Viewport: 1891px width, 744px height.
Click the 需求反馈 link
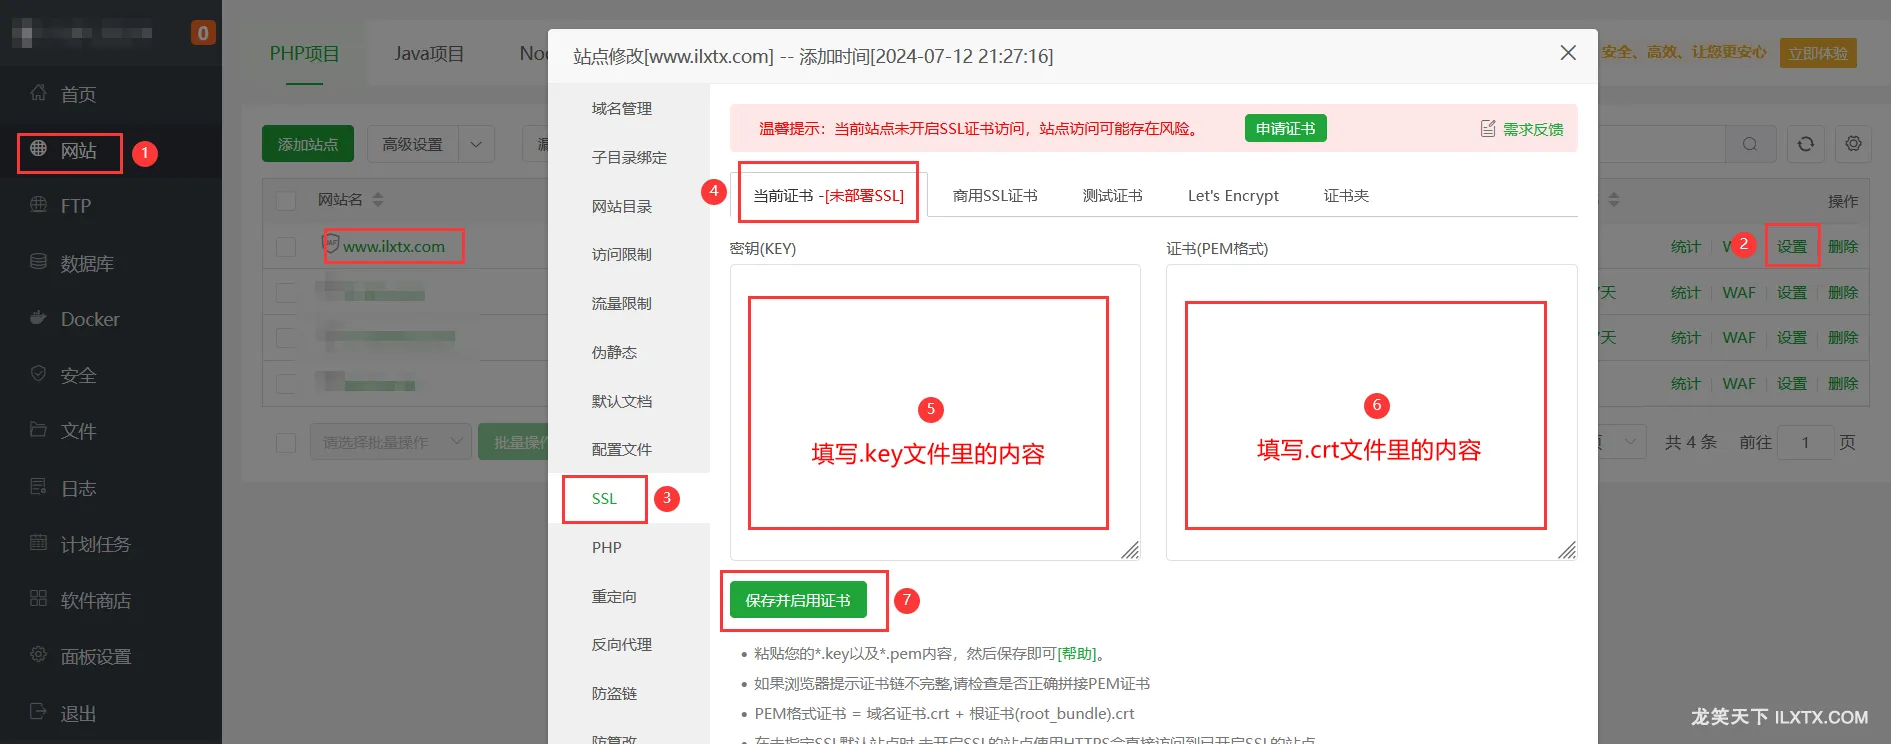pyautogui.click(x=1533, y=129)
